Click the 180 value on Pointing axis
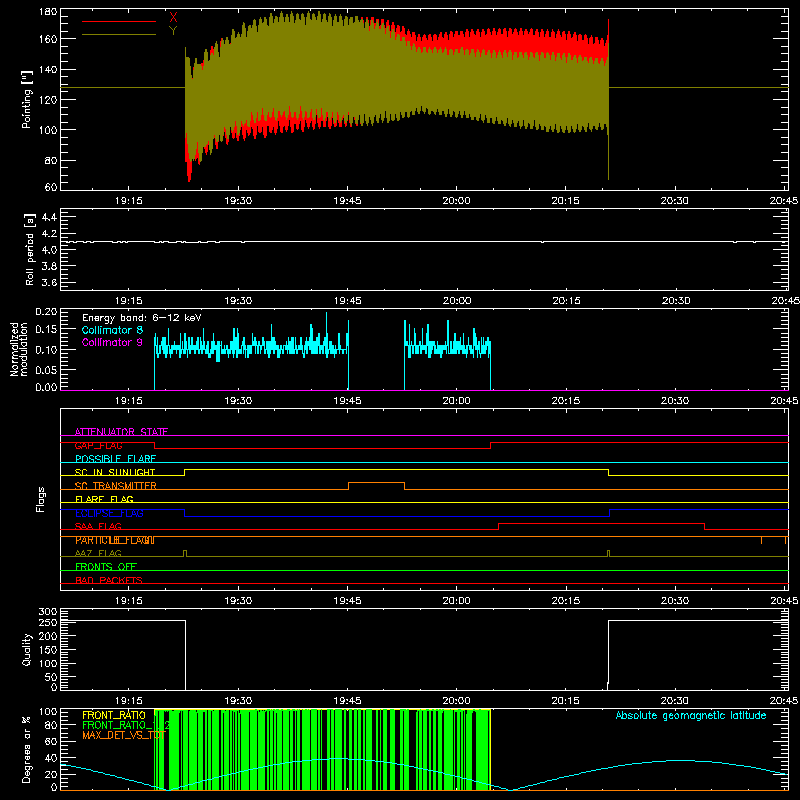 (48, 12)
